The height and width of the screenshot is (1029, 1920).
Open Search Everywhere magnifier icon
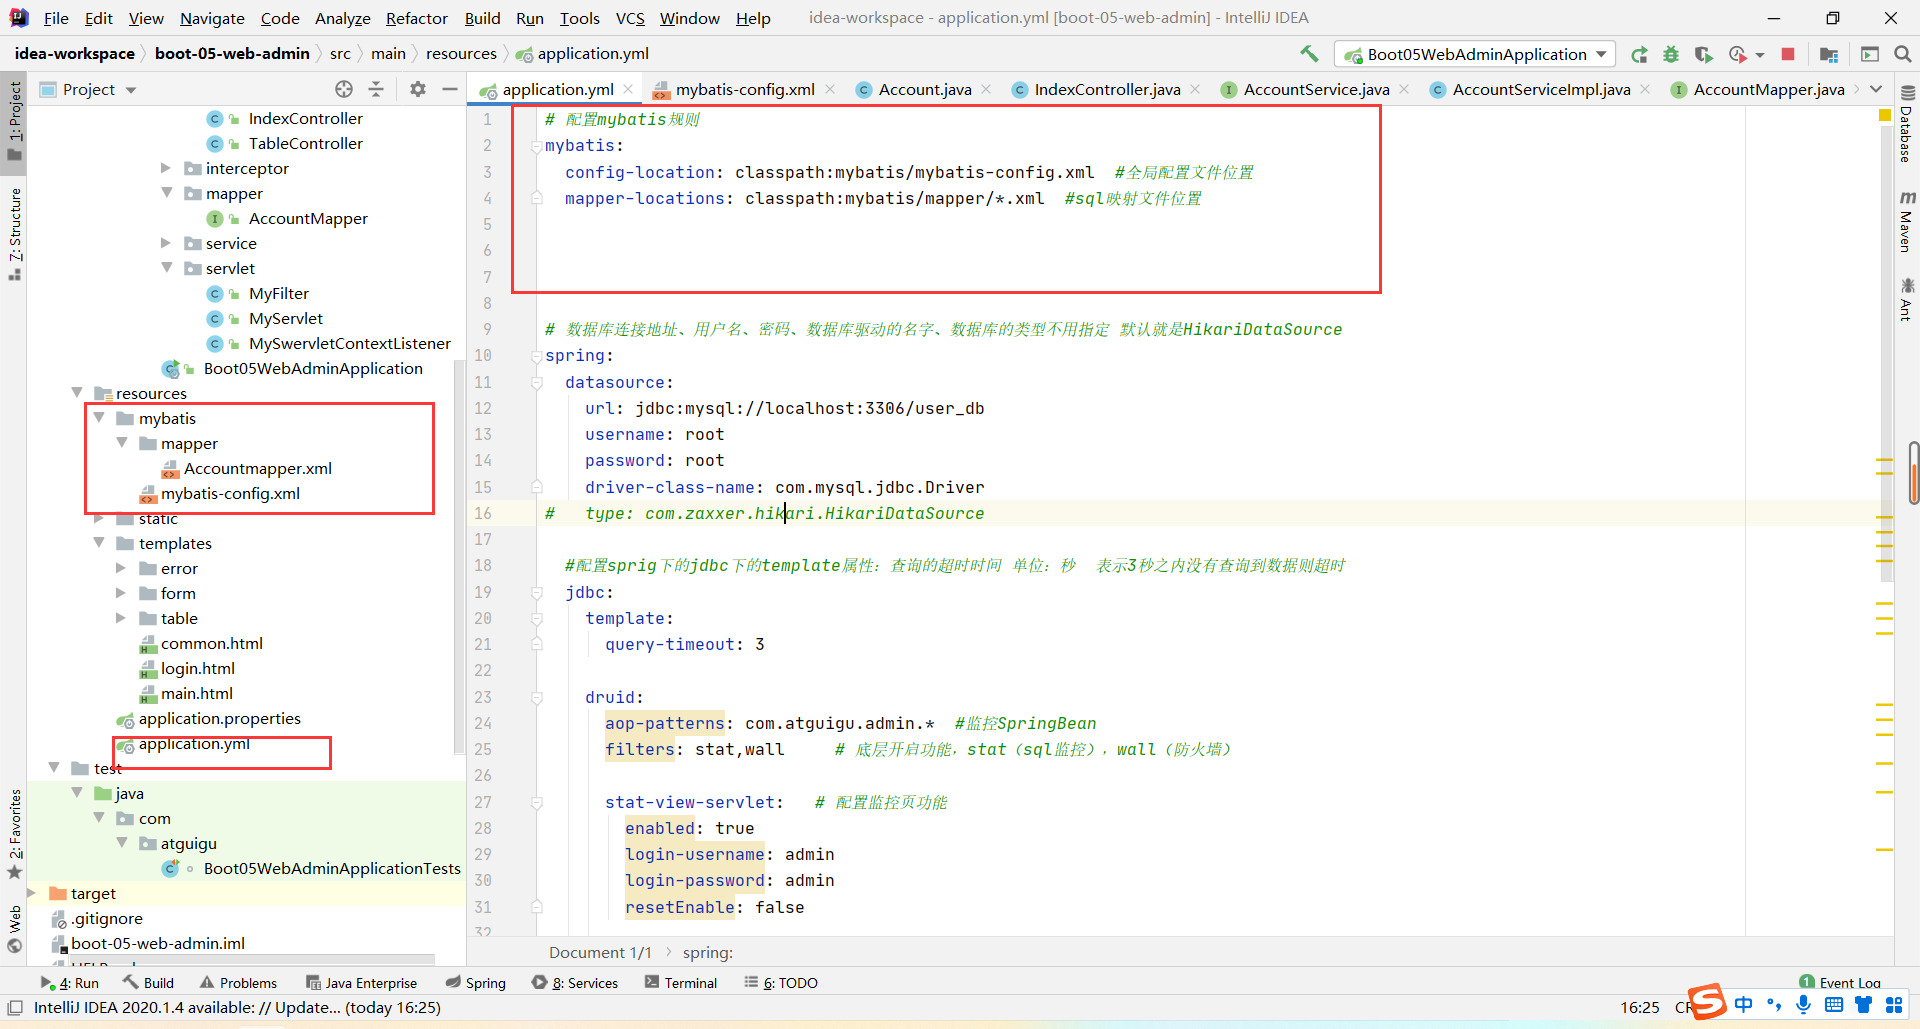(1903, 55)
